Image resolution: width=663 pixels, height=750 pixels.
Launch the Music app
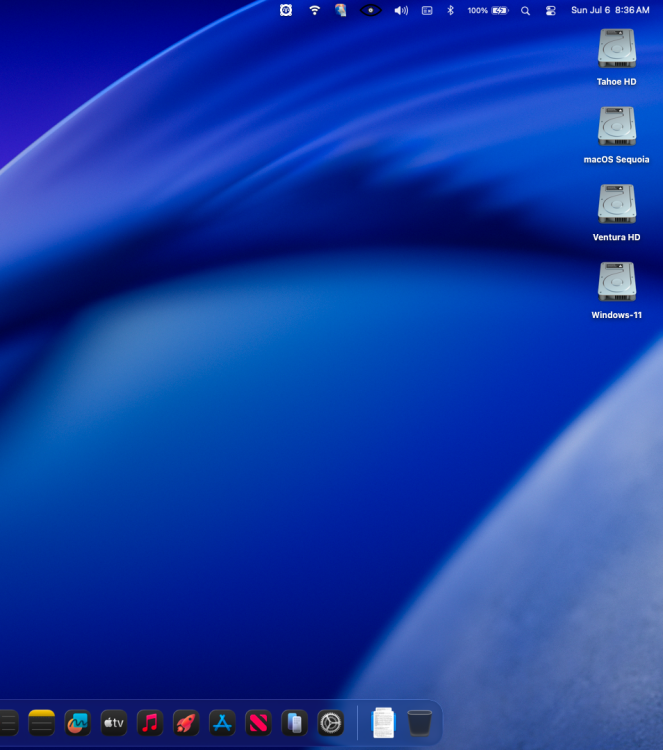point(150,723)
